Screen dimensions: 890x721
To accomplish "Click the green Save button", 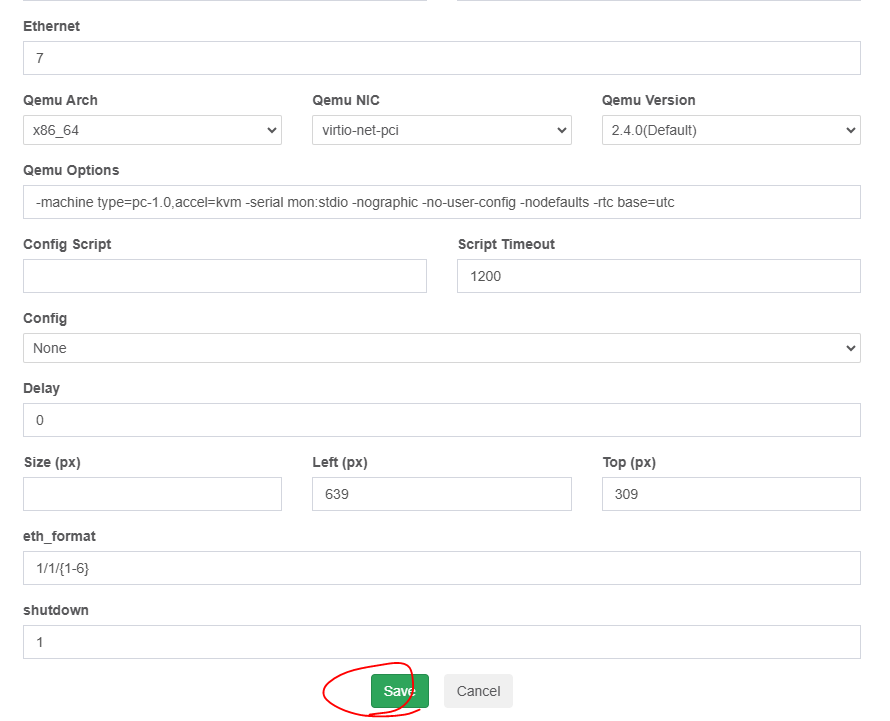I will coord(400,691).
